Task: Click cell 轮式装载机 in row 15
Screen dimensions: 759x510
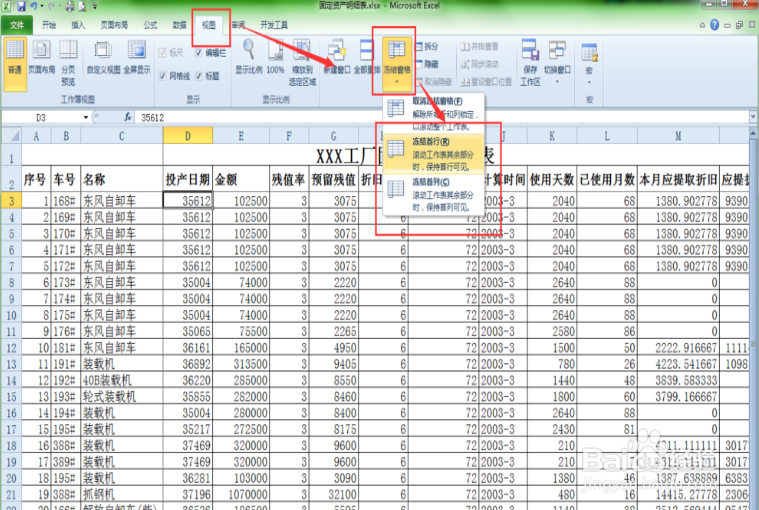Action: click(121, 397)
